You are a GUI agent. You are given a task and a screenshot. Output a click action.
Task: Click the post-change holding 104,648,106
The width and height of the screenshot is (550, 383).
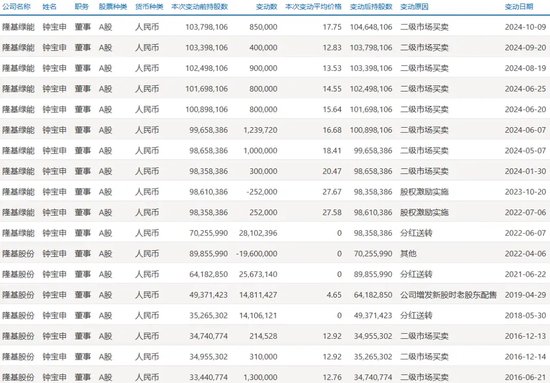(371, 27)
